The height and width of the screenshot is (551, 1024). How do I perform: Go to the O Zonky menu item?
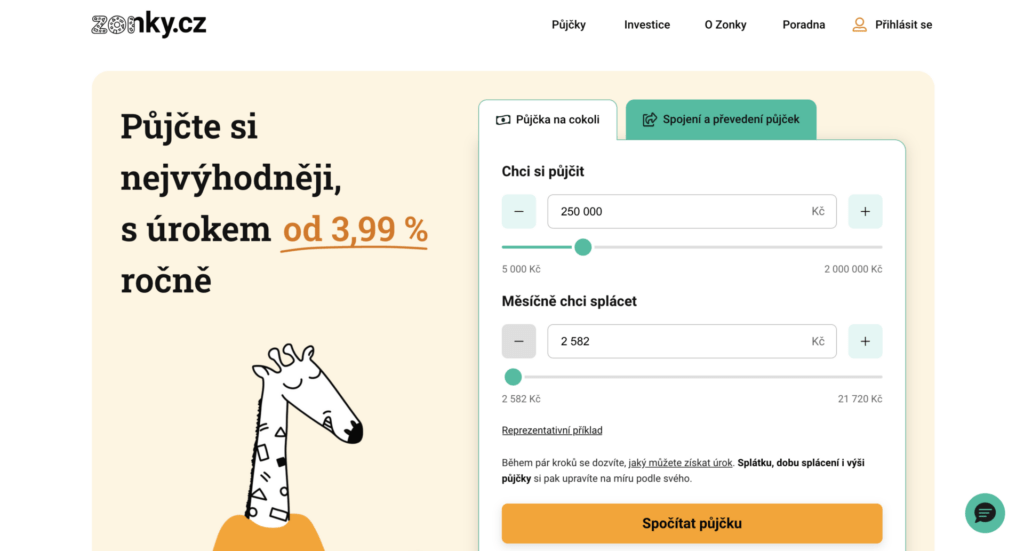click(x=725, y=25)
